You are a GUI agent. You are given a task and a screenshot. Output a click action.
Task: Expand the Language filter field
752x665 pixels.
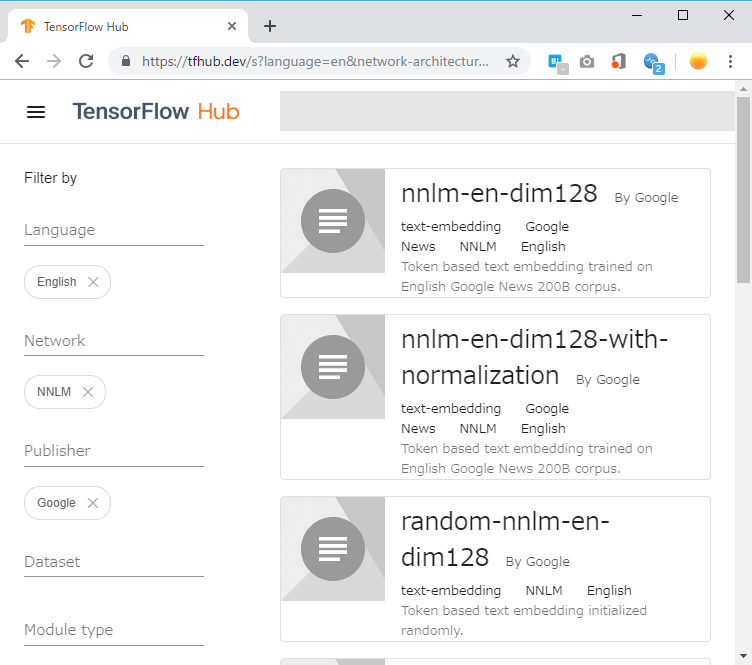(x=114, y=231)
